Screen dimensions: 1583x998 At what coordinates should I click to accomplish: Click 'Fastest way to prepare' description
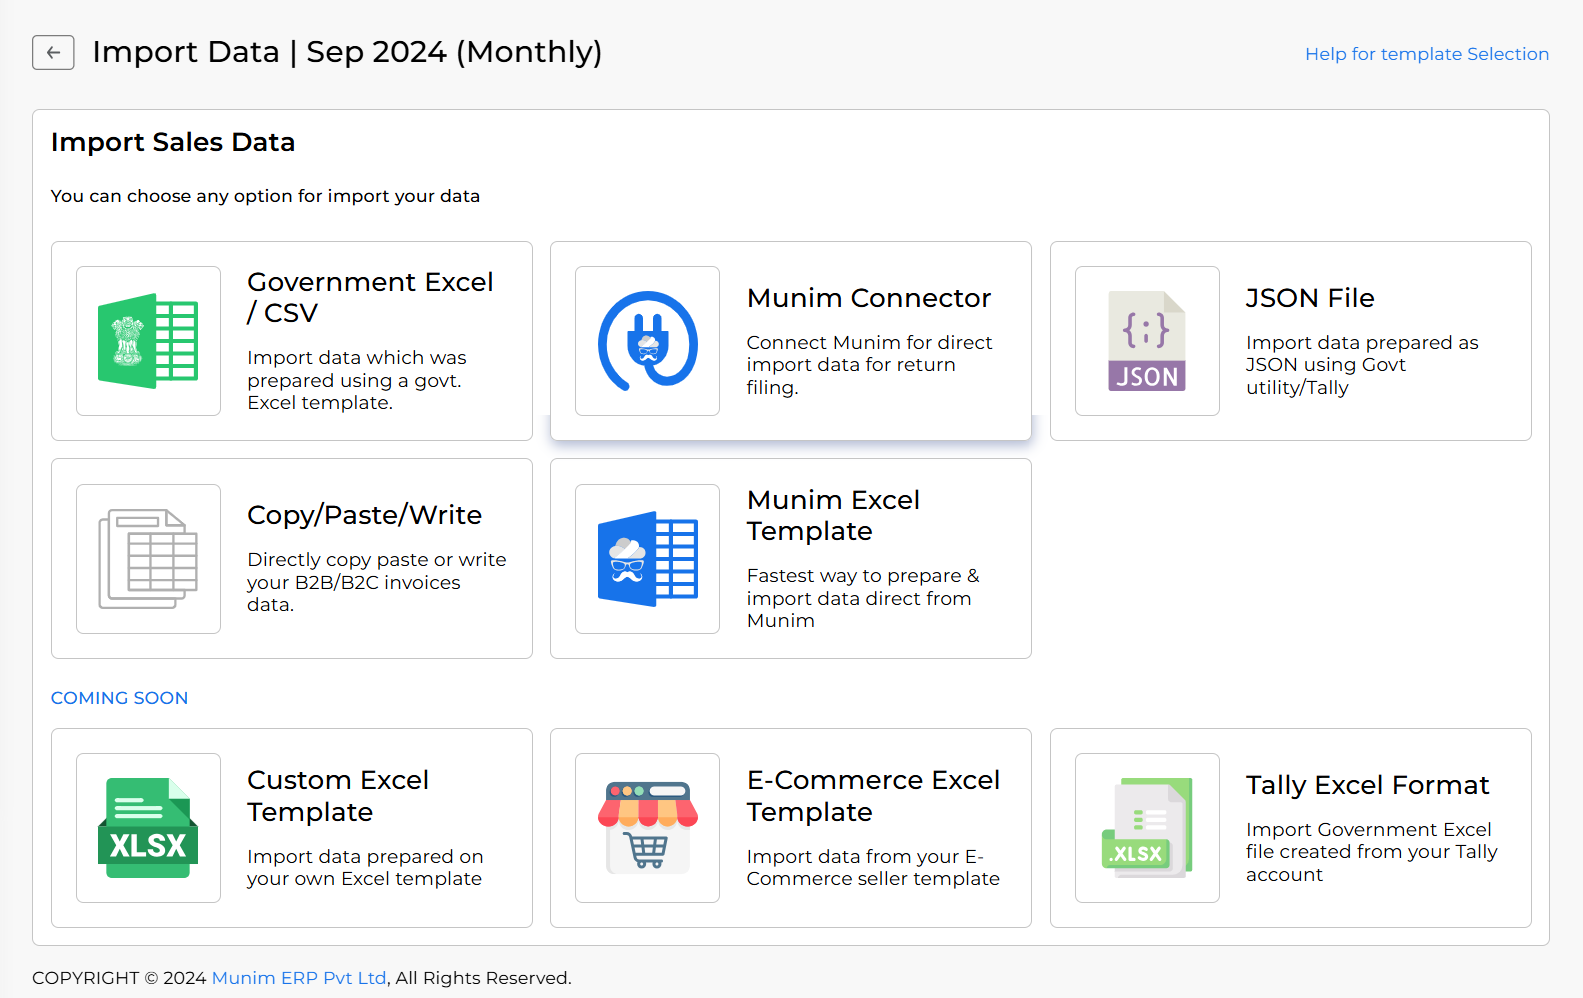pos(862,598)
